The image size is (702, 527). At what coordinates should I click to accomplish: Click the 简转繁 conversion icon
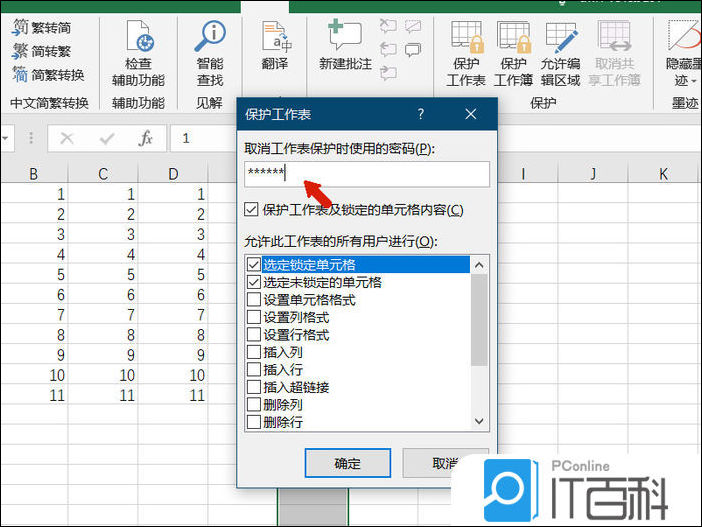pyautogui.click(x=20, y=51)
